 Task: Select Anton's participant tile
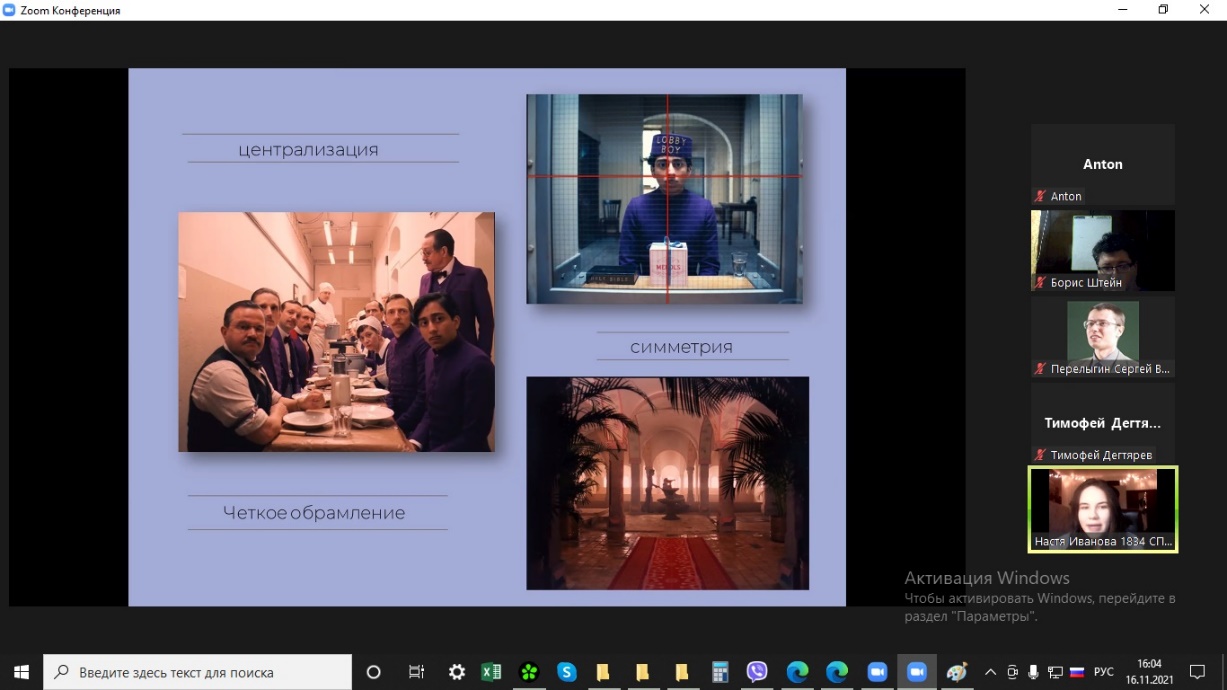coord(1103,164)
